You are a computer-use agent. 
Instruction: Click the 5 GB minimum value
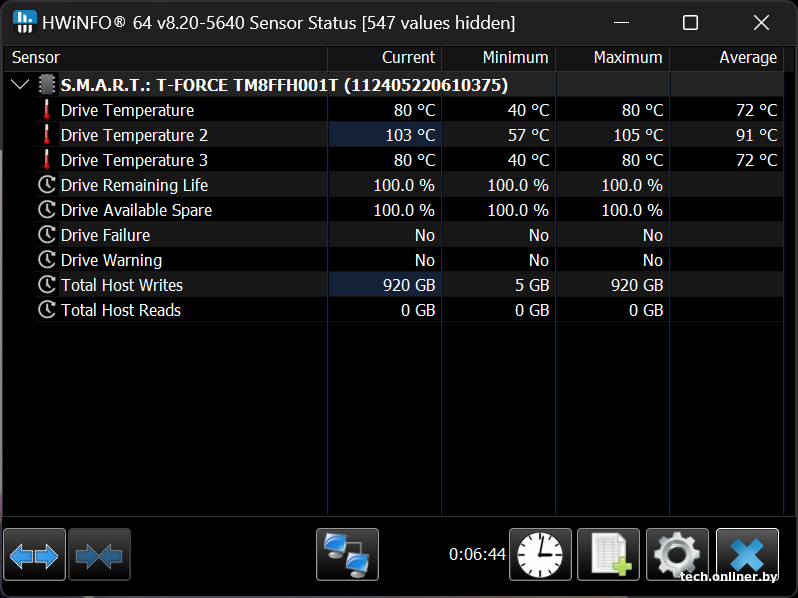point(532,284)
